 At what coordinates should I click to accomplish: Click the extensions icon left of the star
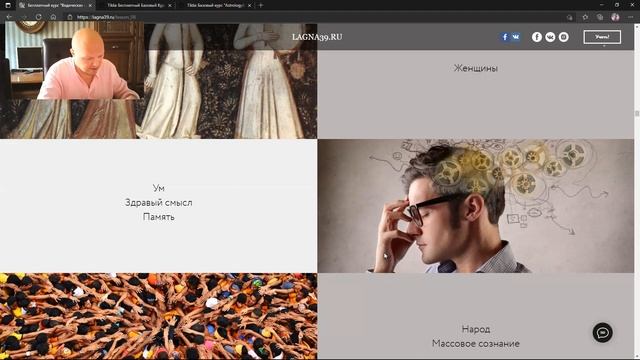(569, 17)
